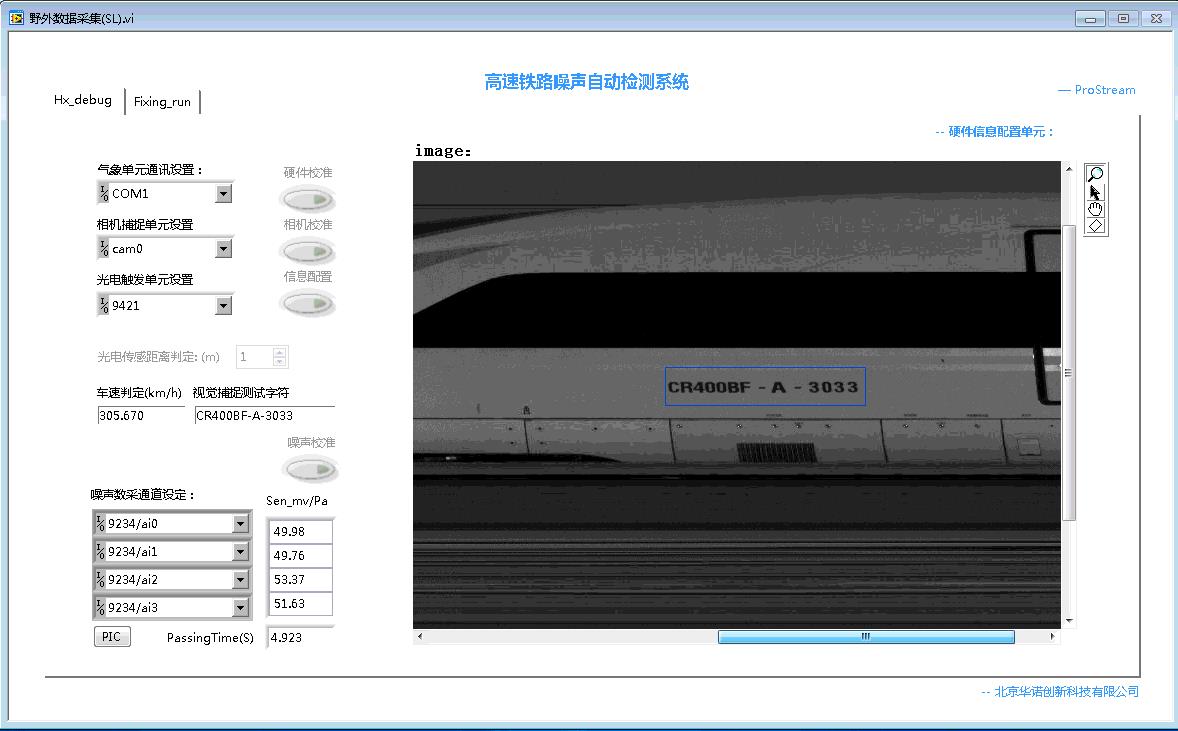
Task: Click the I/O icon beside 9234/ai3
Action: click(100, 606)
